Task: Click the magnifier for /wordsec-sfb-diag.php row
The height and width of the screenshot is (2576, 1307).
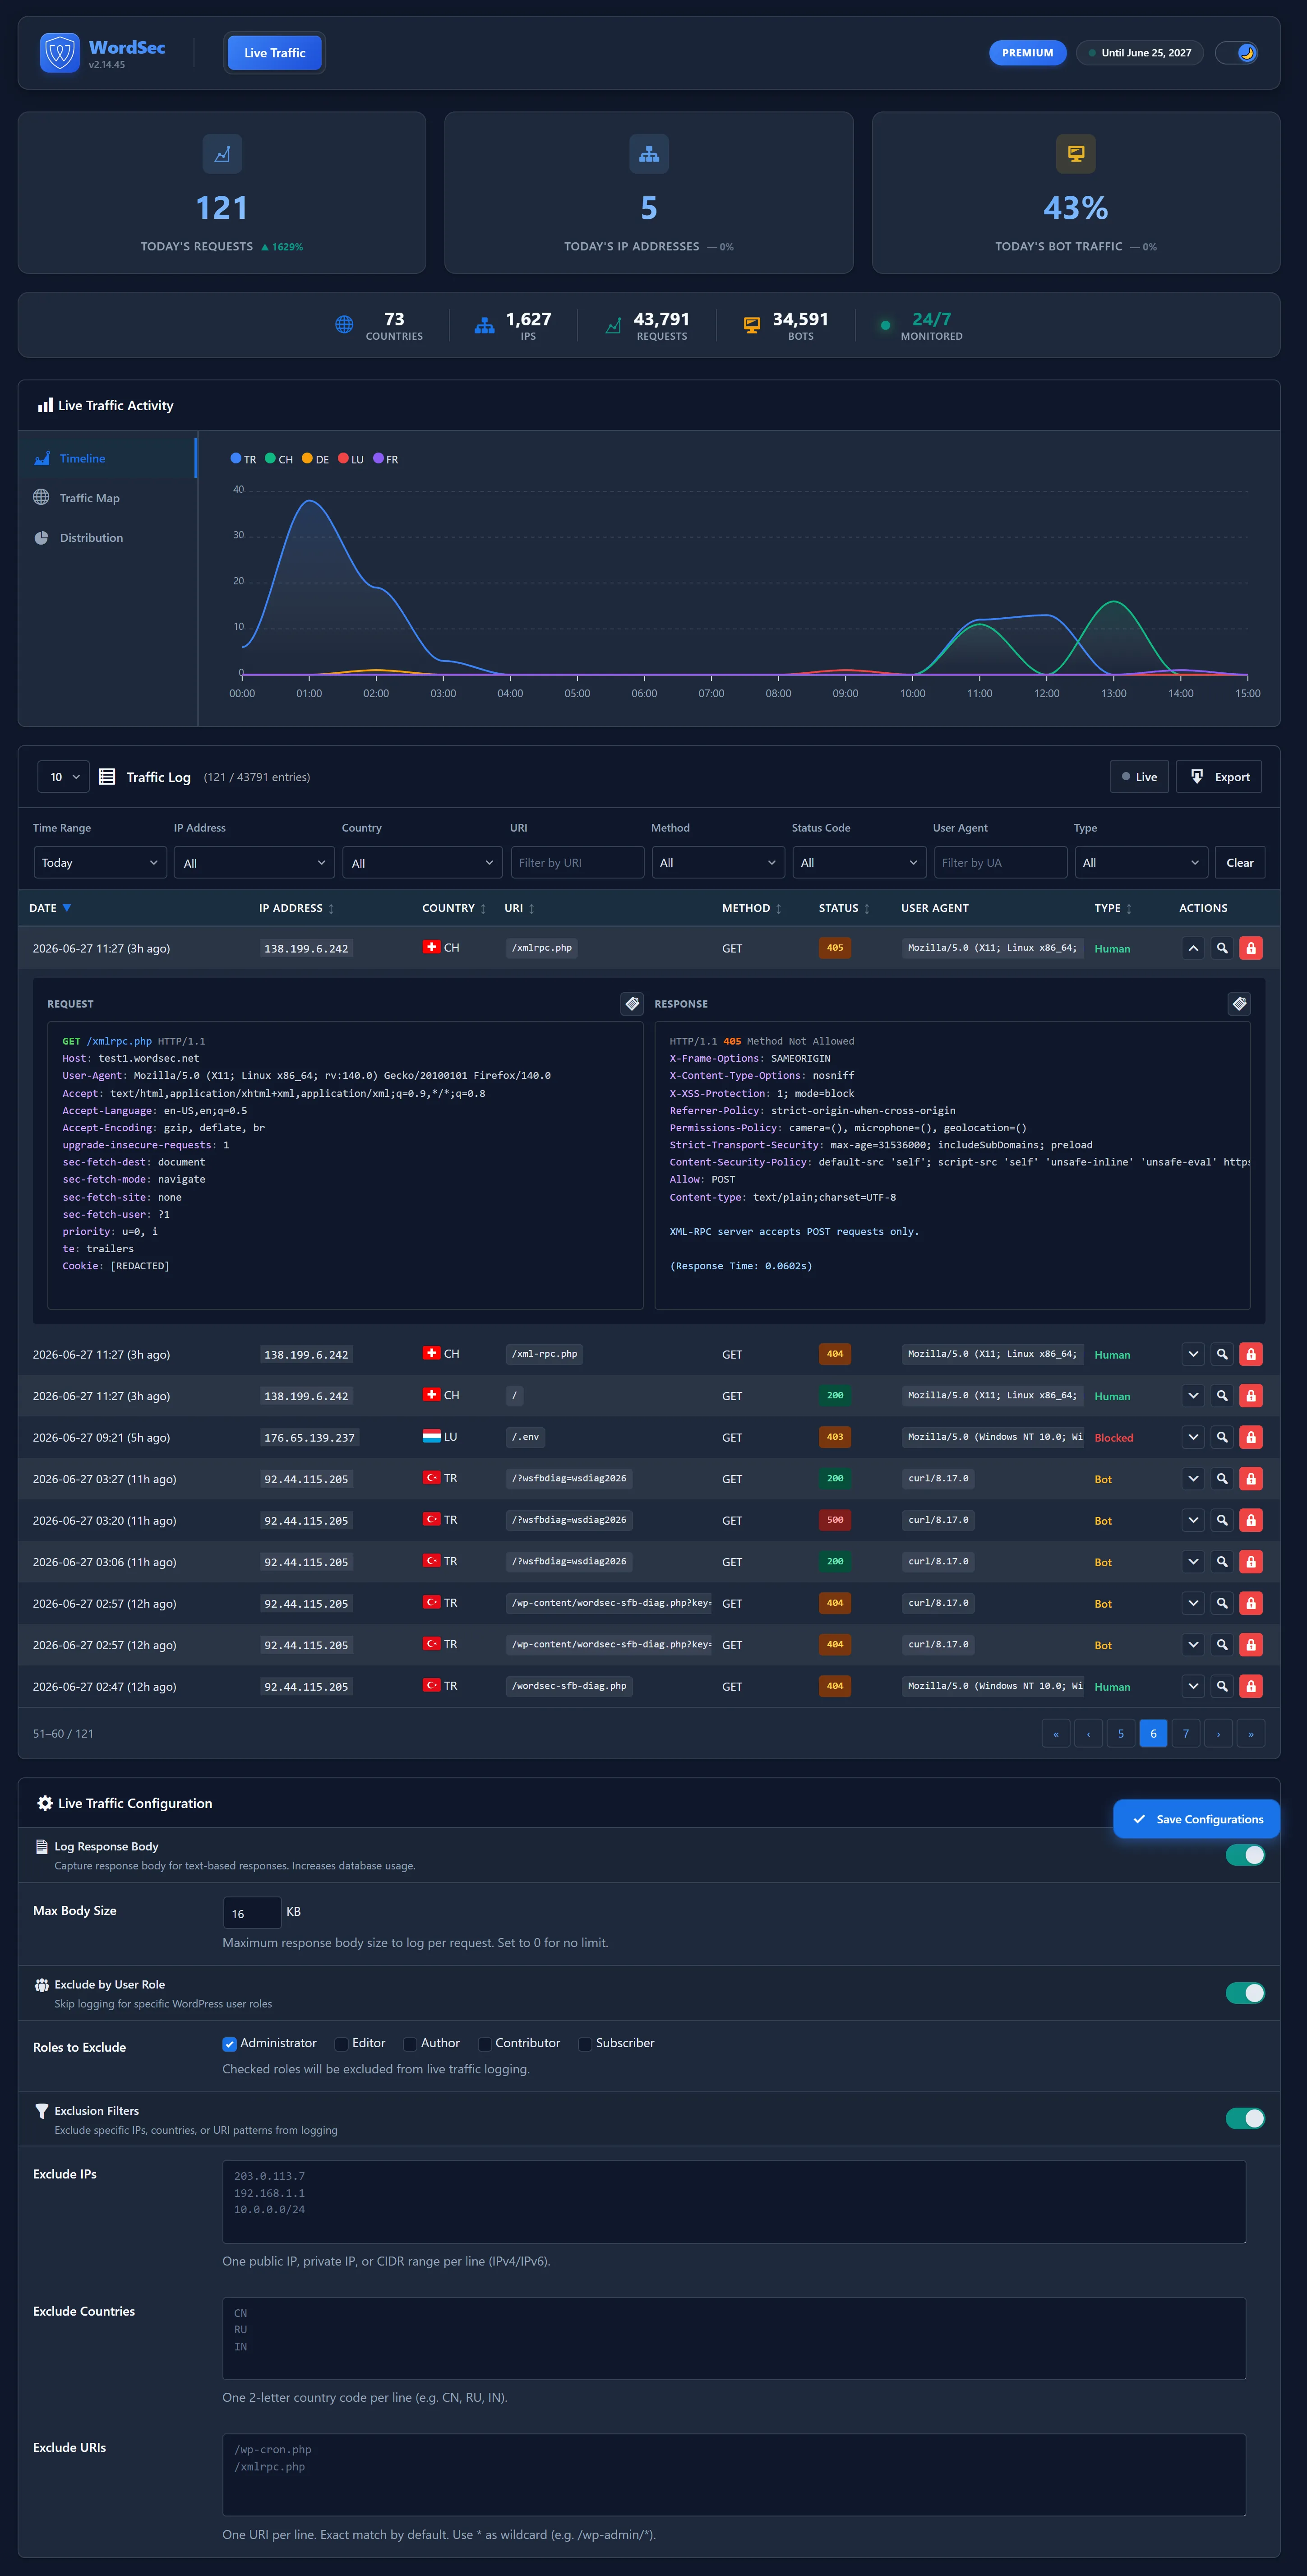Action: pyautogui.click(x=1222, y=1686)
